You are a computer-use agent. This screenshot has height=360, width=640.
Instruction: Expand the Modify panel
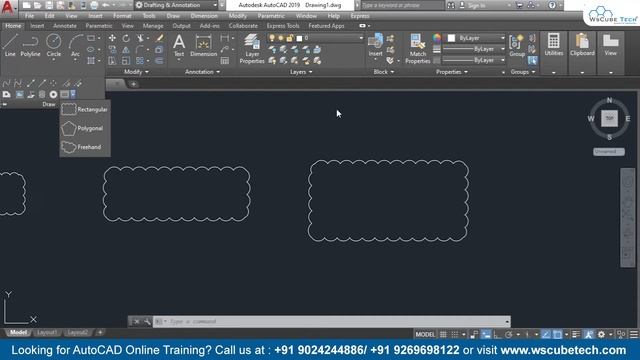pyautogui.click(x=136, y=72)
